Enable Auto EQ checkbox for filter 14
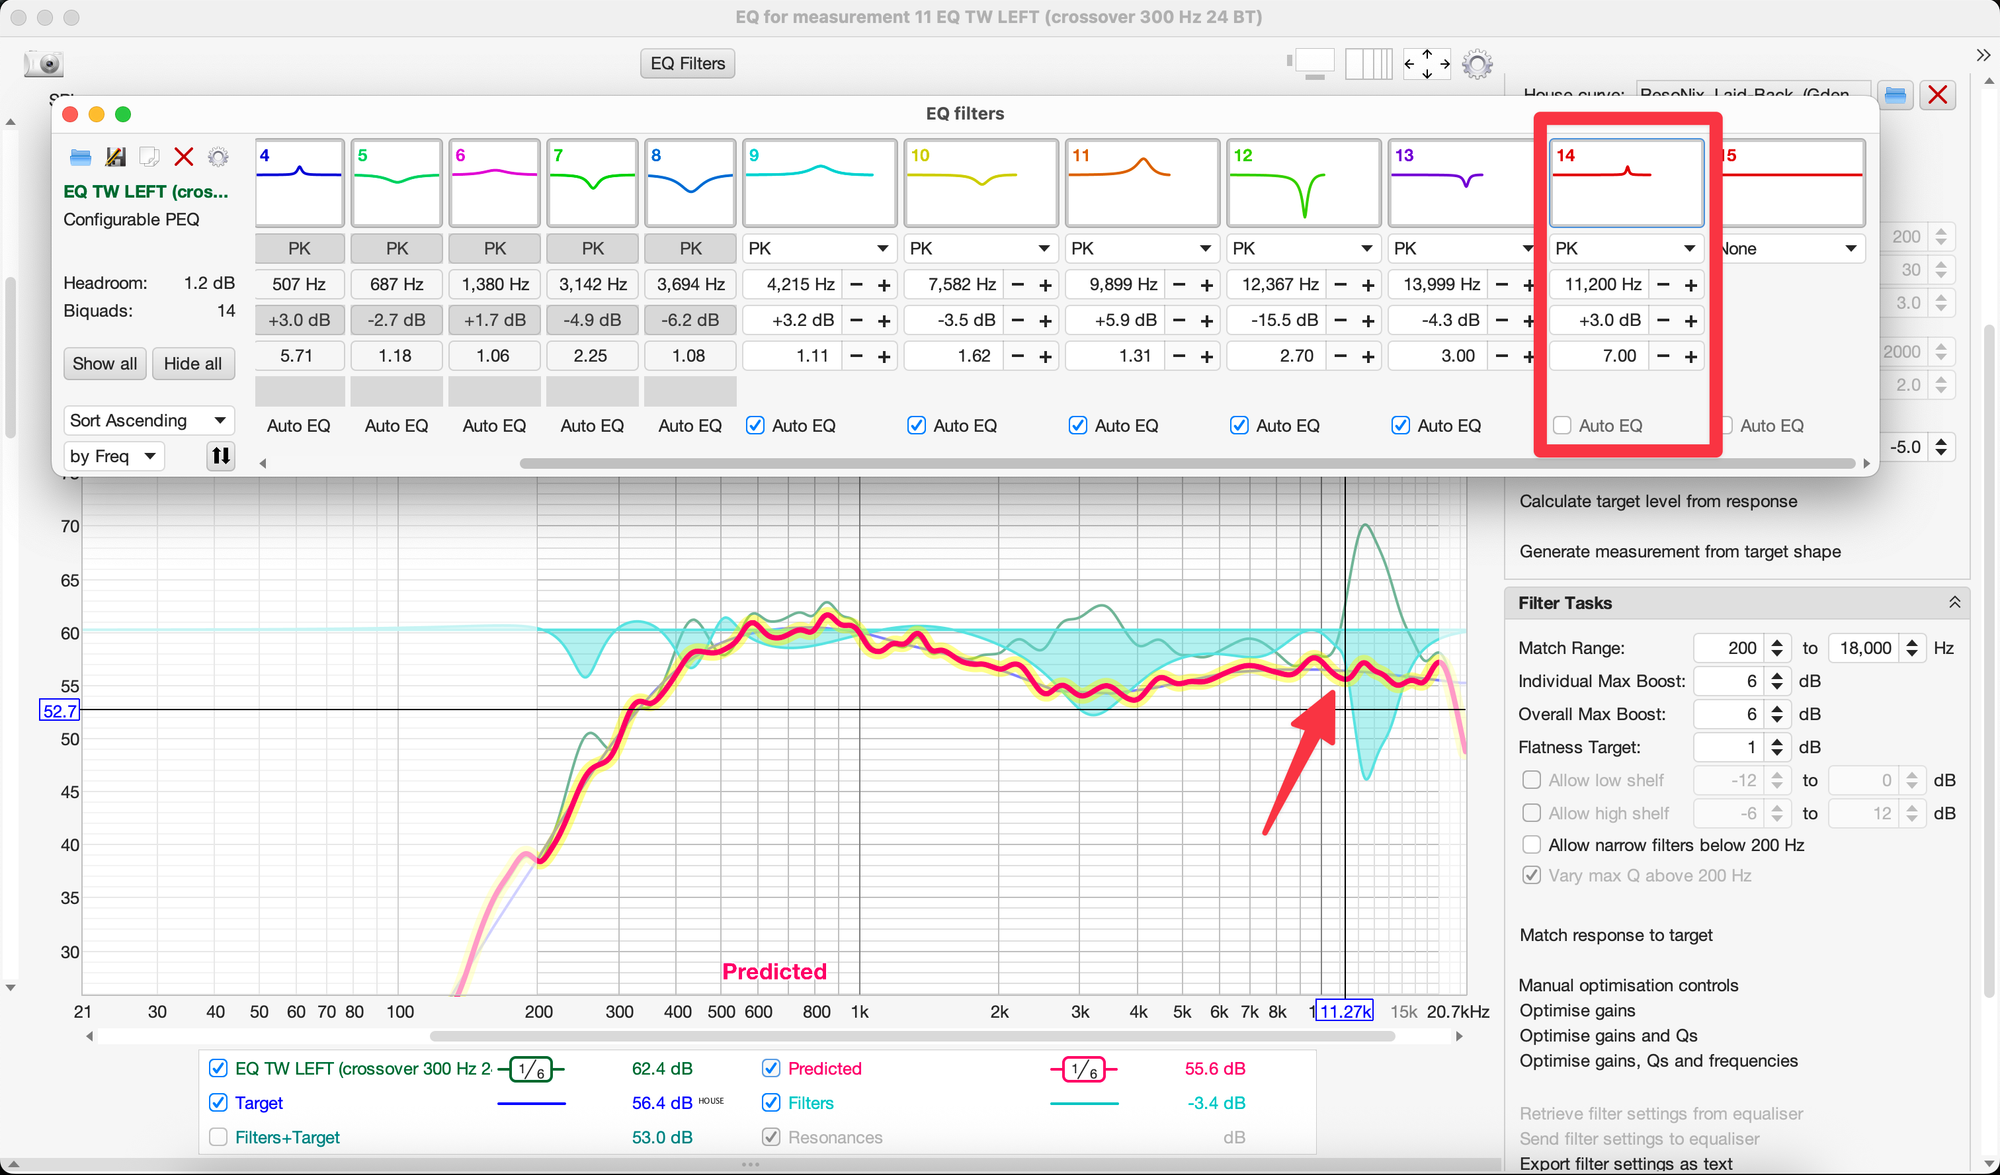The width and height of the screenshot is (2000, 1175). point(1562,426)
